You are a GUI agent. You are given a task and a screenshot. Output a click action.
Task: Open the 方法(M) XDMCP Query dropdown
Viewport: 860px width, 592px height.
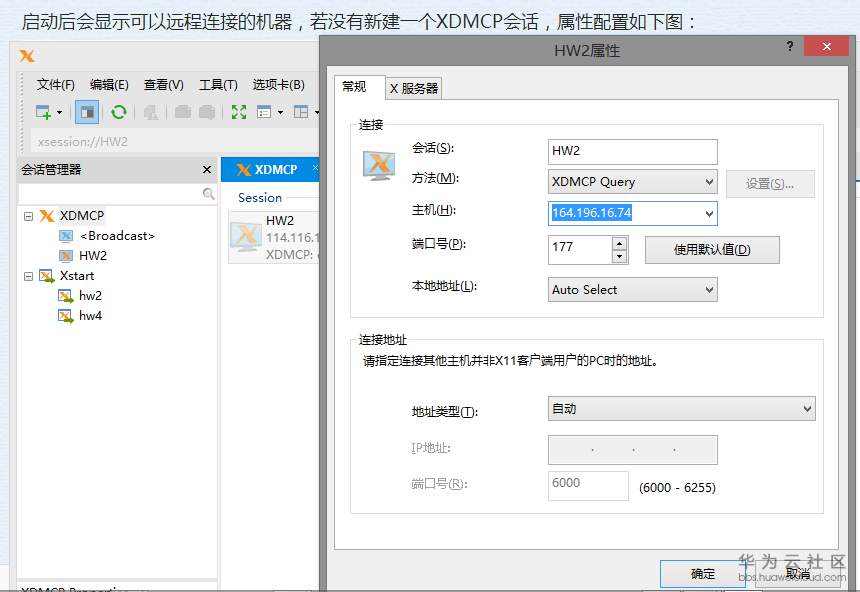[x=632, y=182]
